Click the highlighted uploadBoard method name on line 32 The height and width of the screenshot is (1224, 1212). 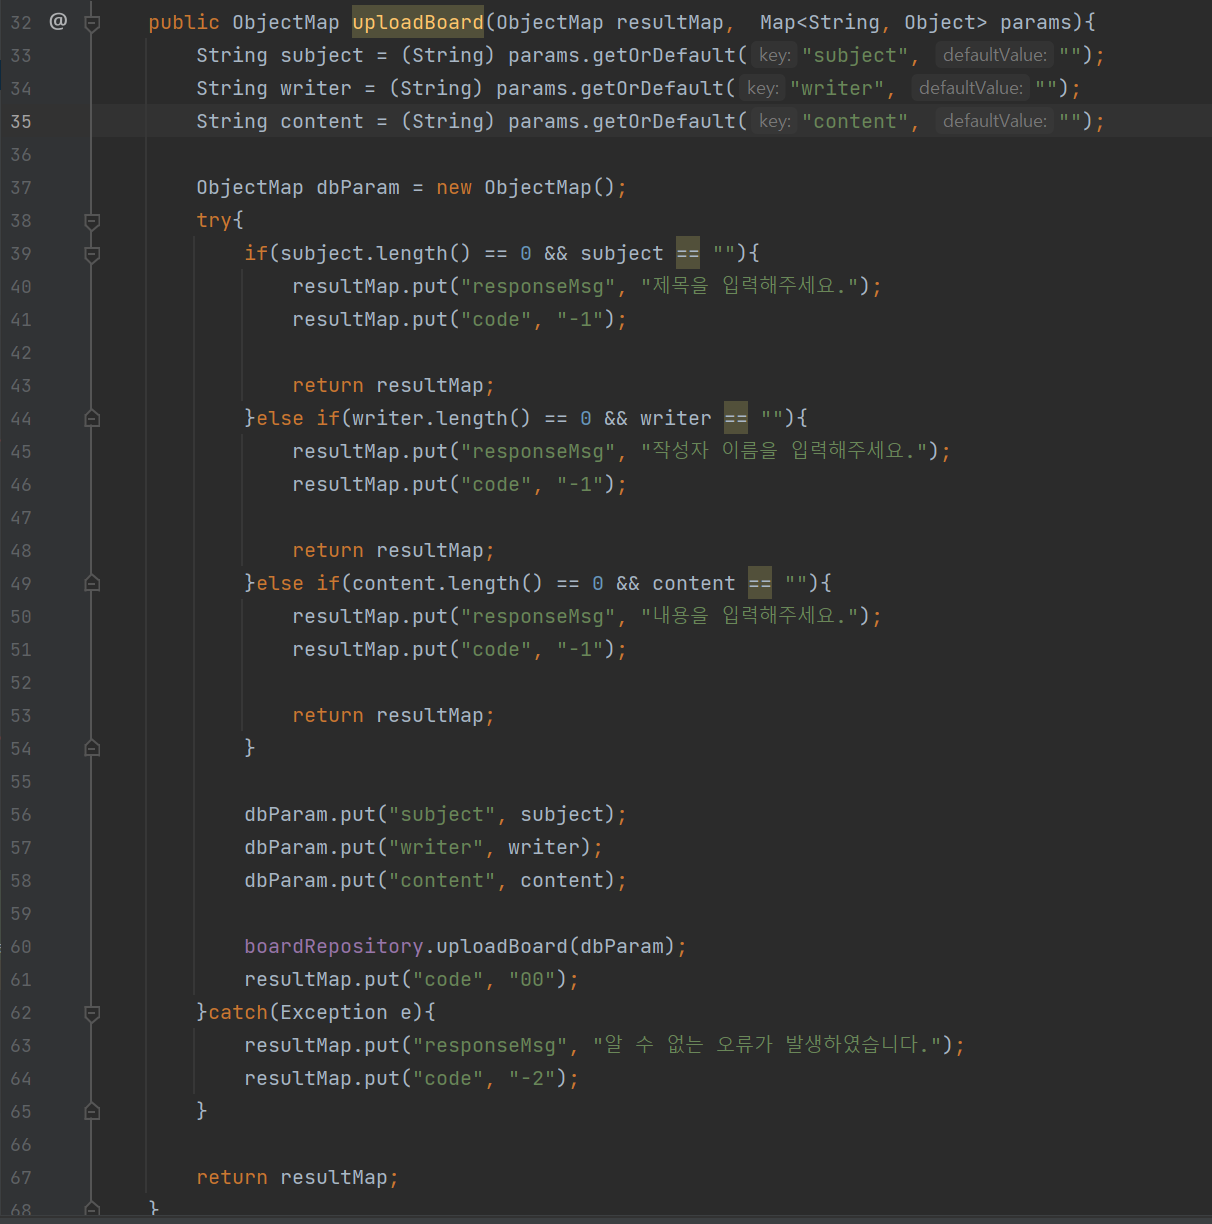(418, 22)
